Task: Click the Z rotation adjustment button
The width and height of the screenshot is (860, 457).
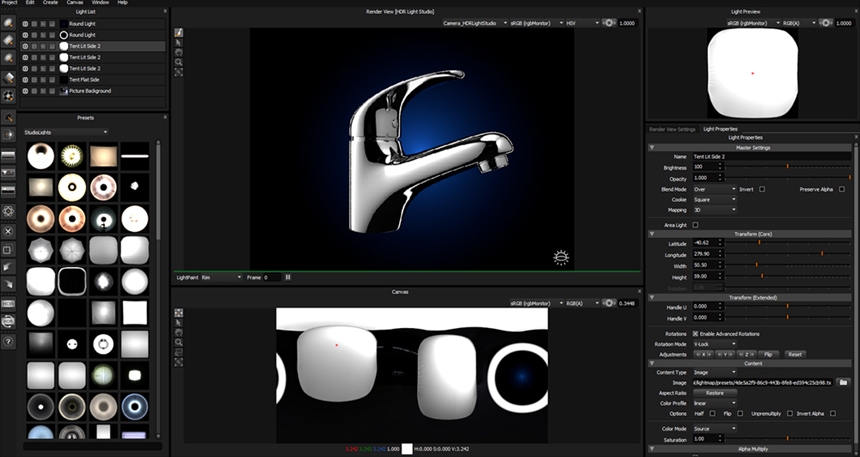Action: point(746,354)
